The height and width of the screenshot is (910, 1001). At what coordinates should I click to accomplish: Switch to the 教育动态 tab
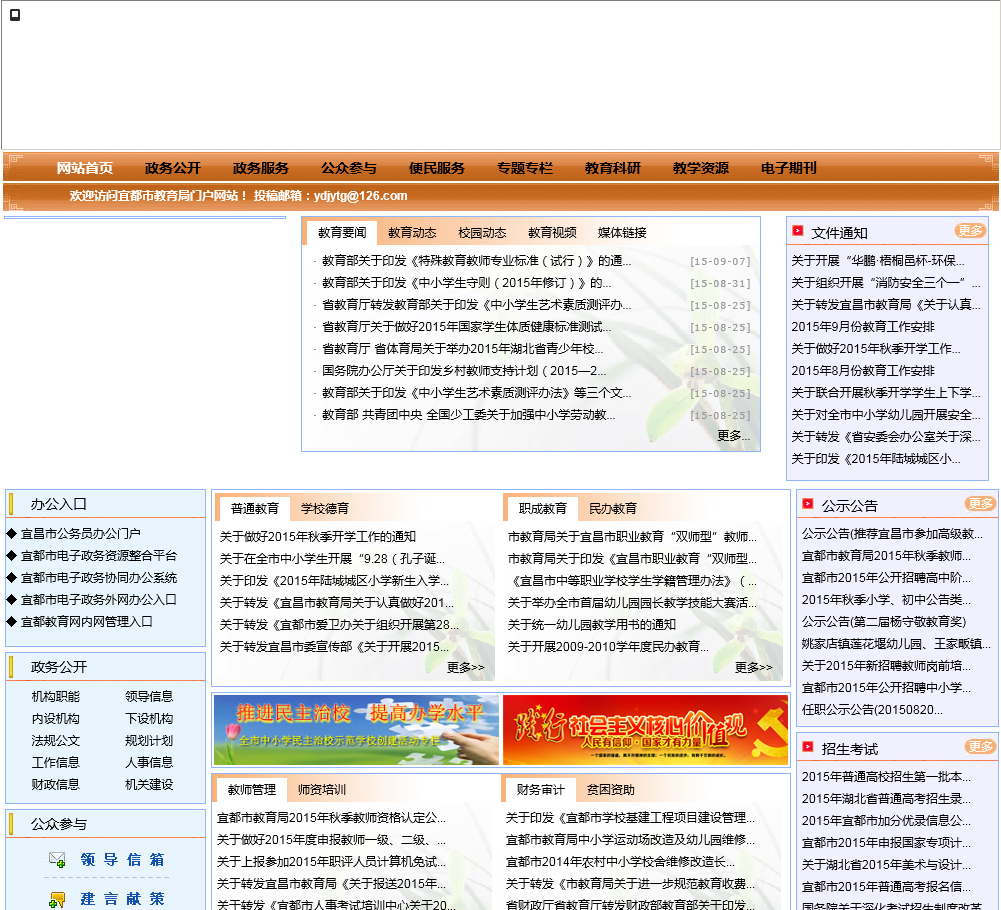coord(412,233)
